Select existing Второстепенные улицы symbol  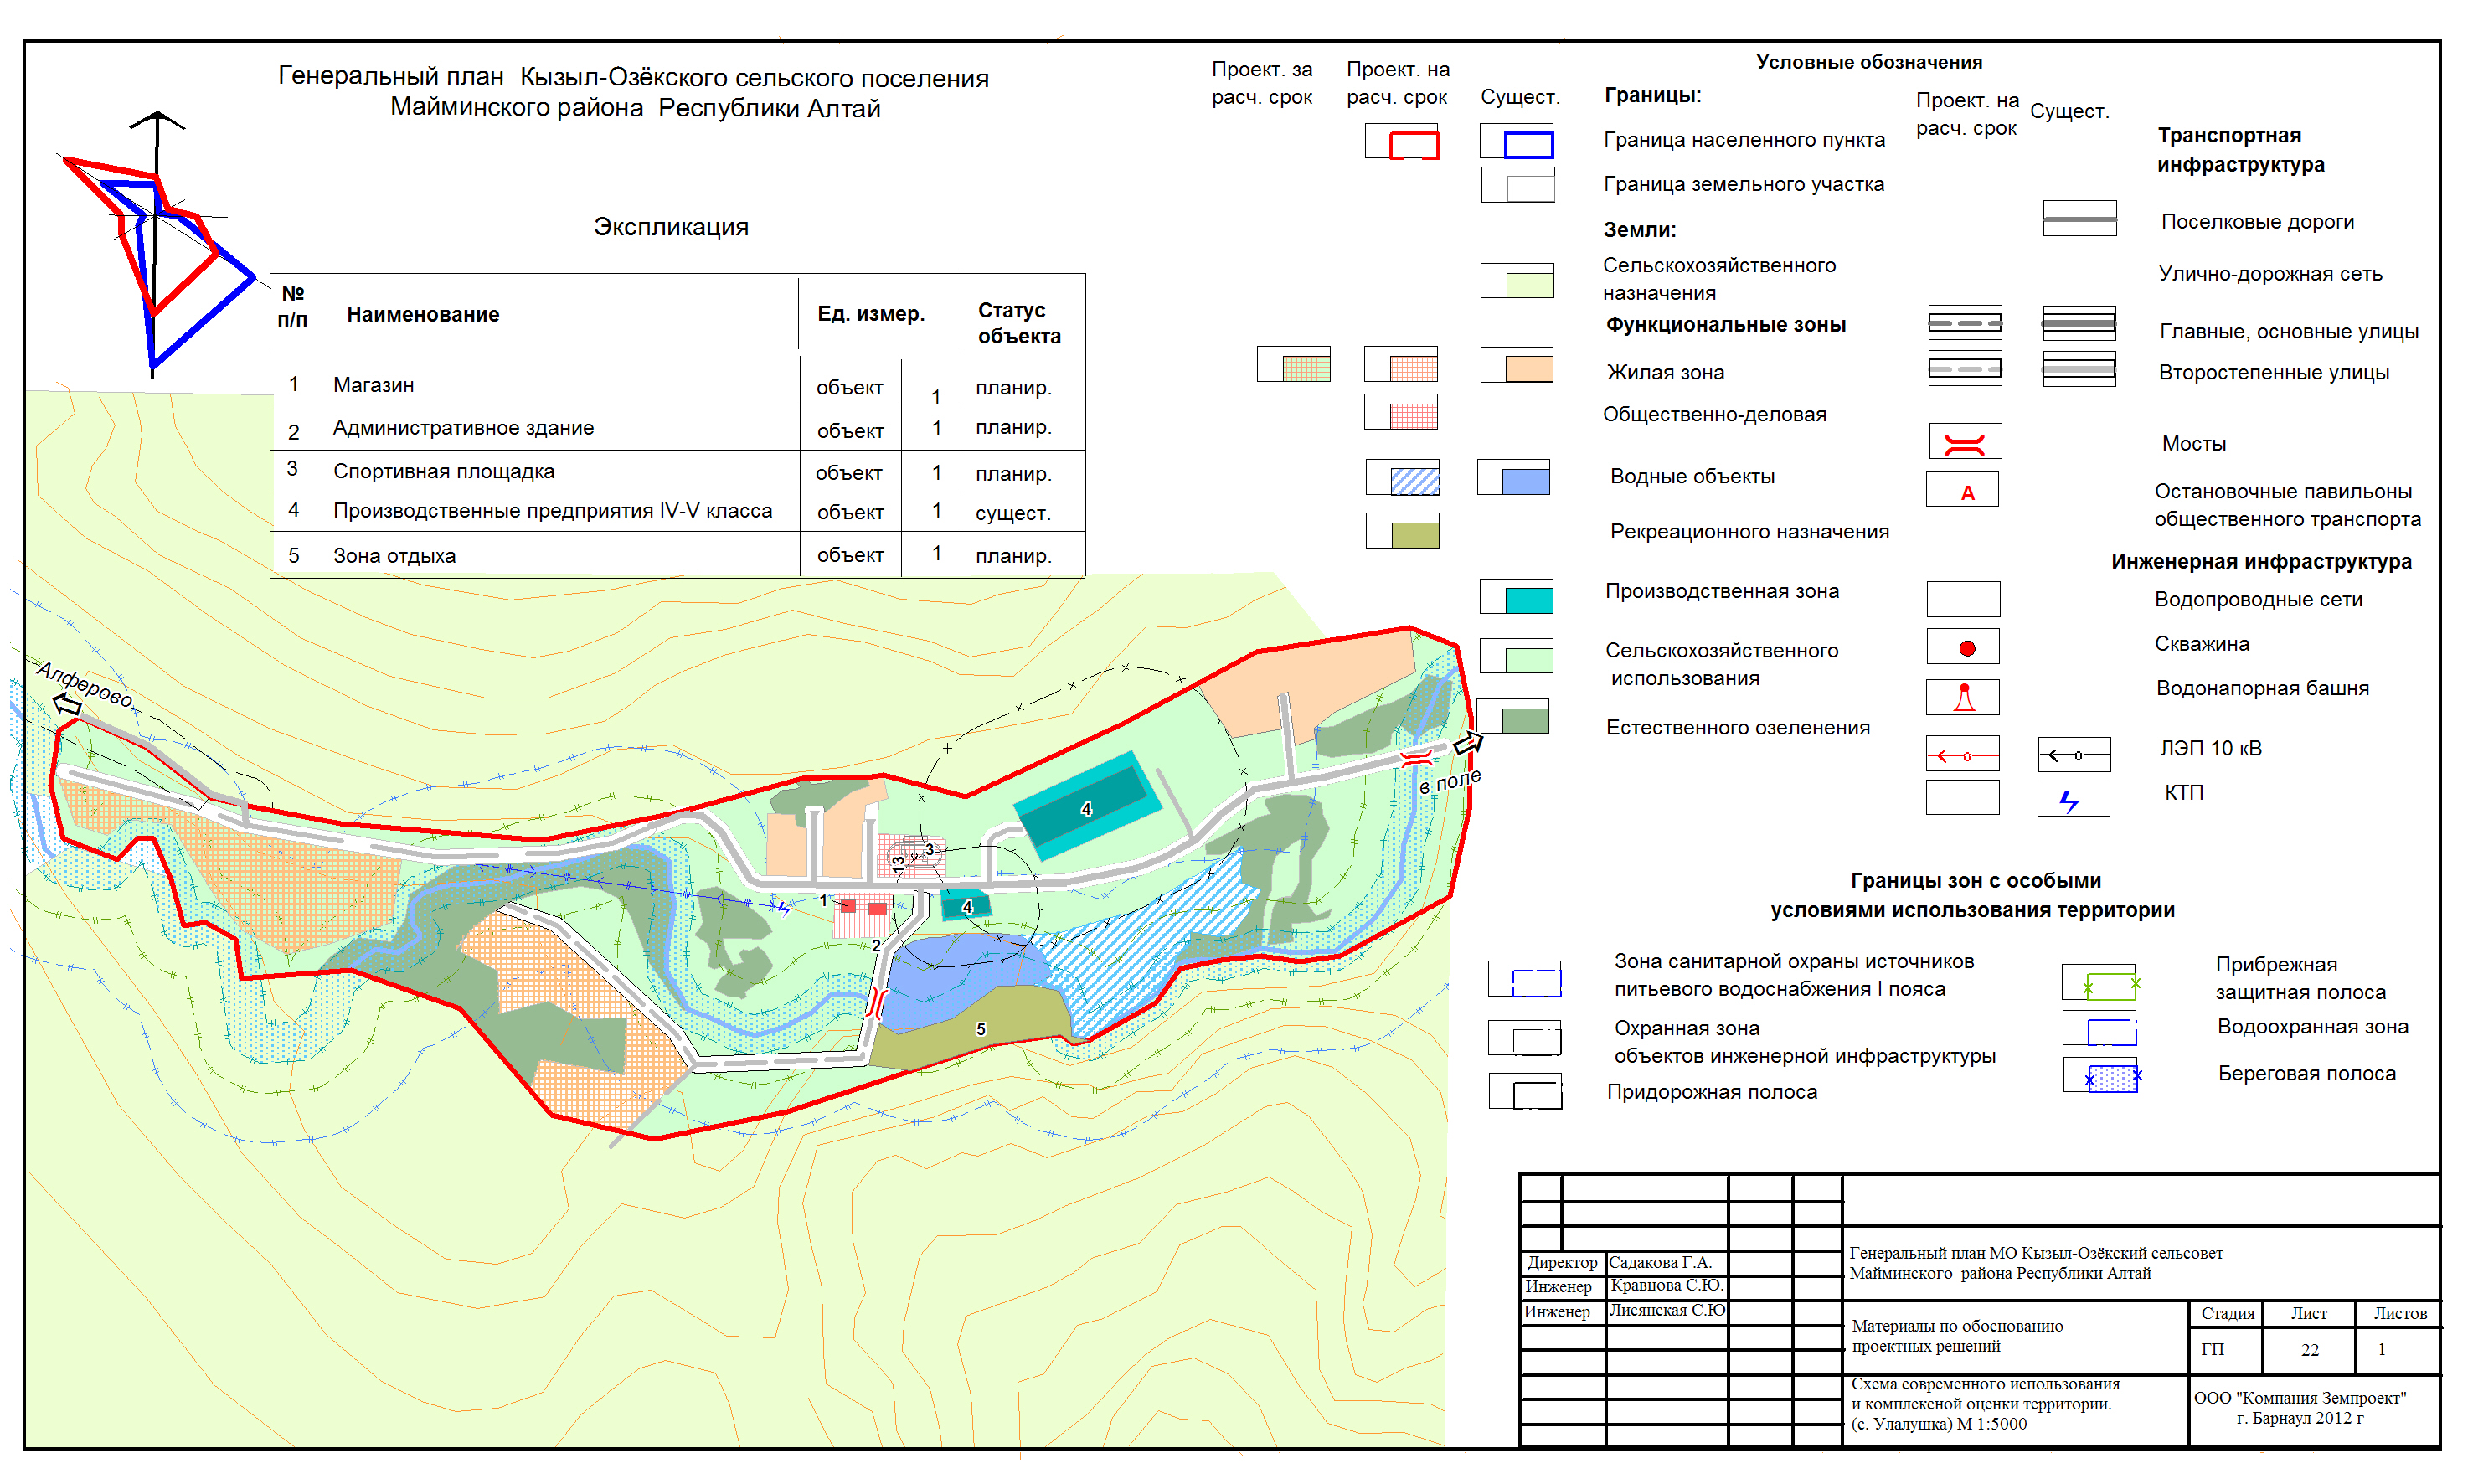[x=2079, y=368]
